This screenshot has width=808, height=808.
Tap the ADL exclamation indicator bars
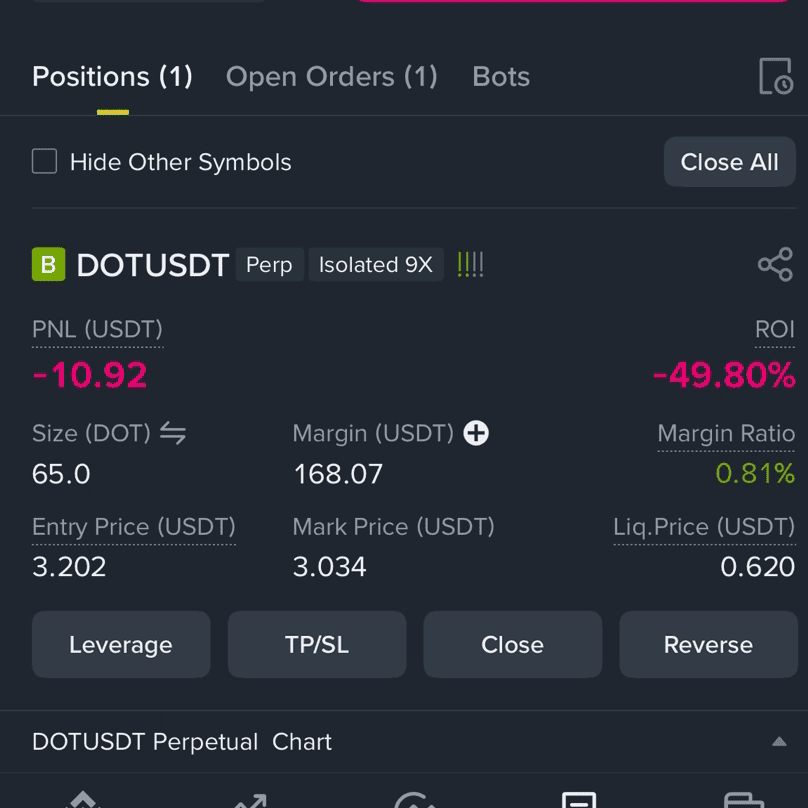point(470,264)
